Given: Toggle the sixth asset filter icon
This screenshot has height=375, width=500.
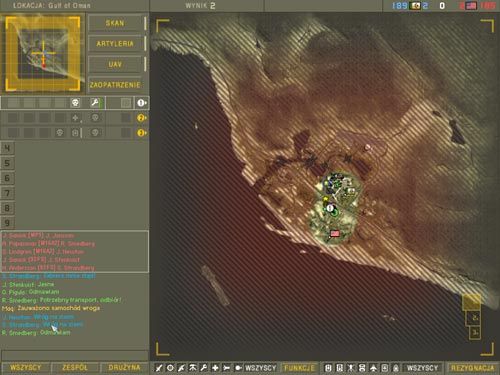Looking at the screenshot, I should pyautogui.click(x=384, y=368).
